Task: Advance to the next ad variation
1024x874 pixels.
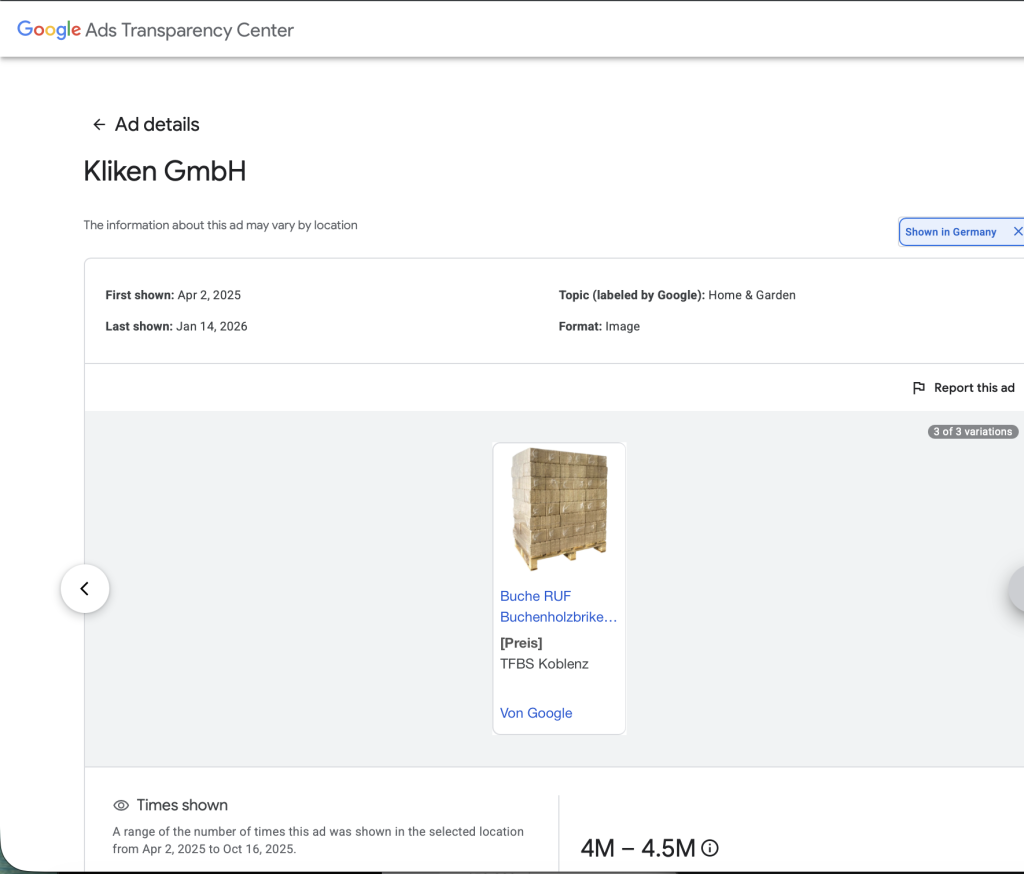Action: point(1017,589)
